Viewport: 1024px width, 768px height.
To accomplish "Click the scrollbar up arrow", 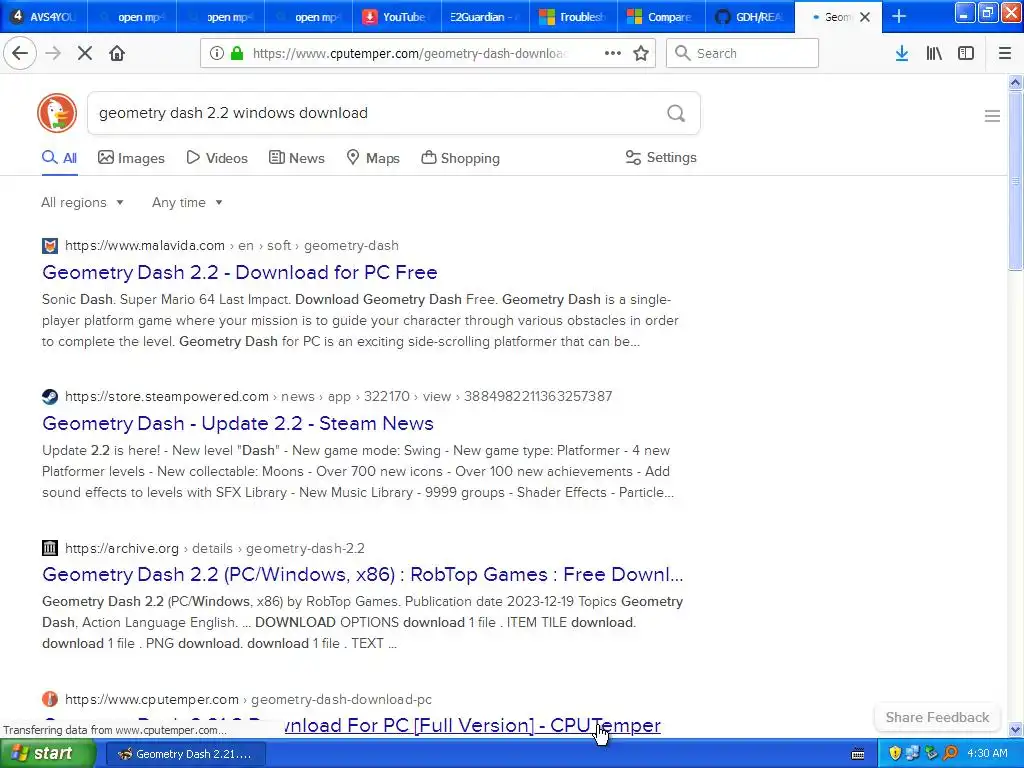I will [1015, 82].
